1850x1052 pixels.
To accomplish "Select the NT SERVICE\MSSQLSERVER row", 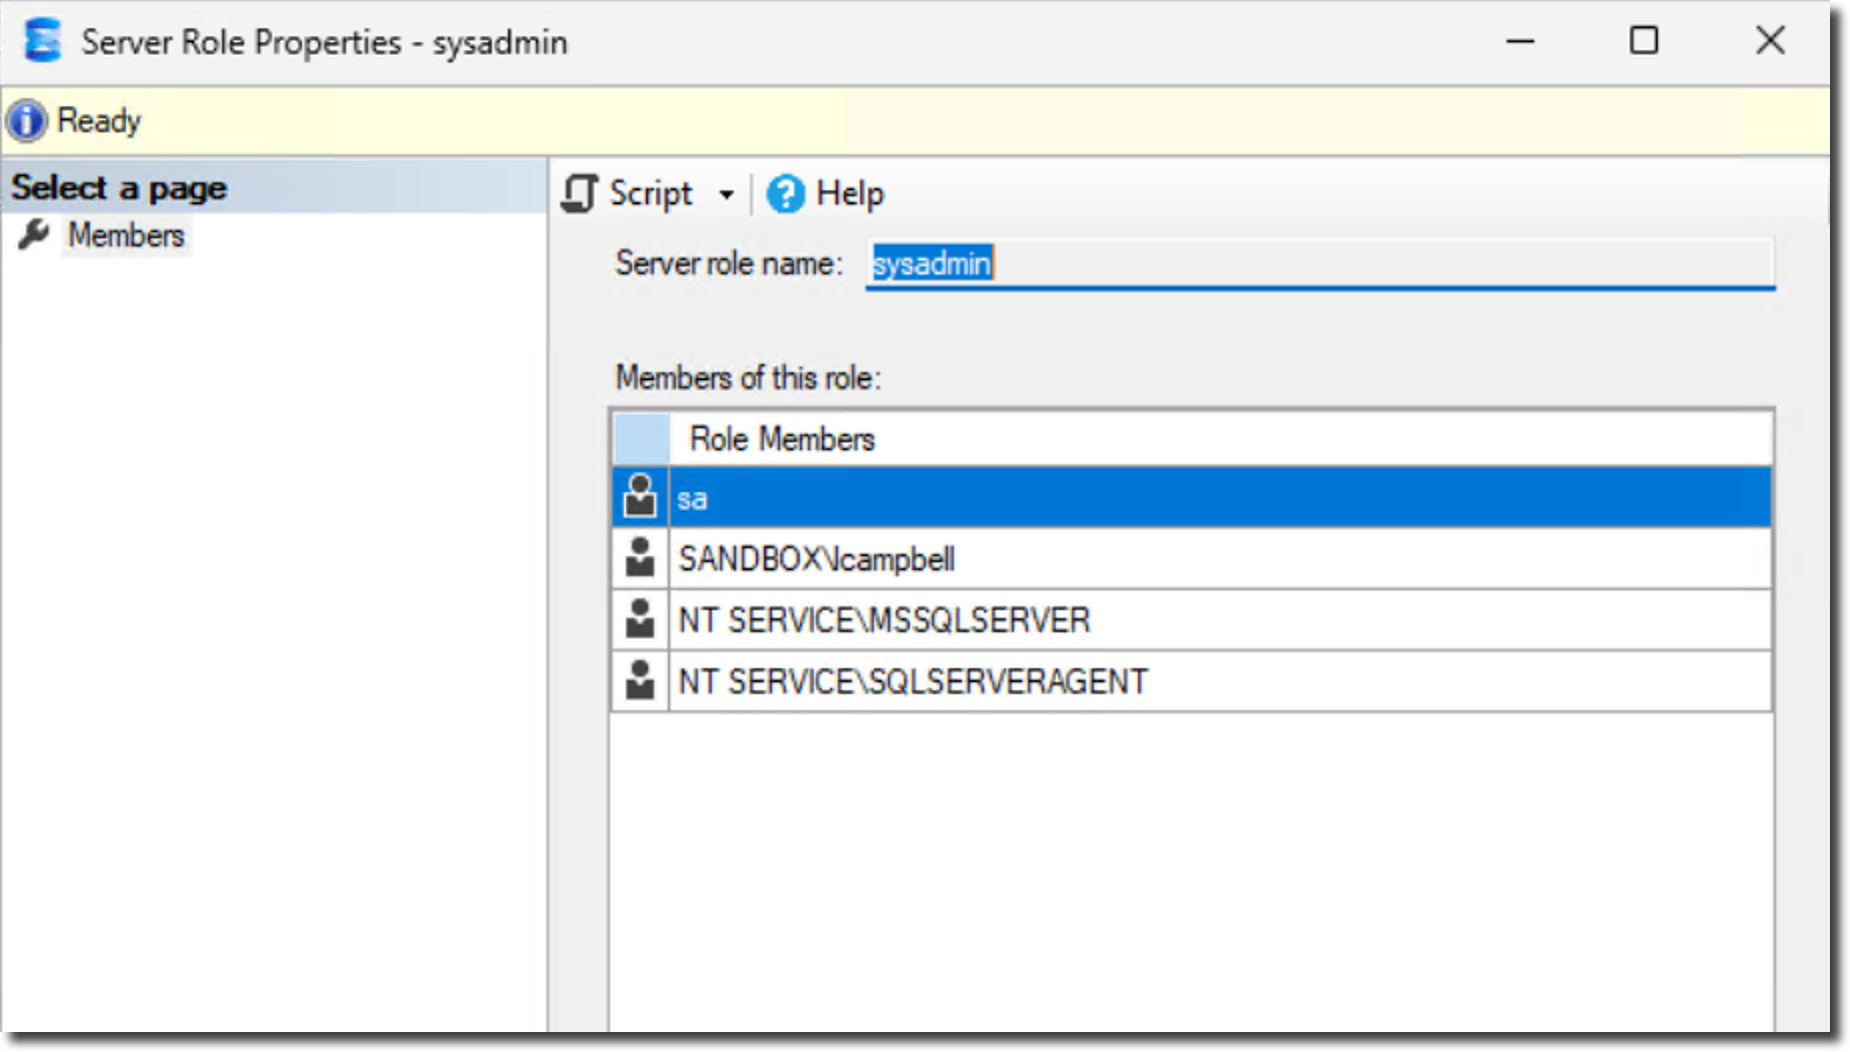I will click(x=1200, y=620).
